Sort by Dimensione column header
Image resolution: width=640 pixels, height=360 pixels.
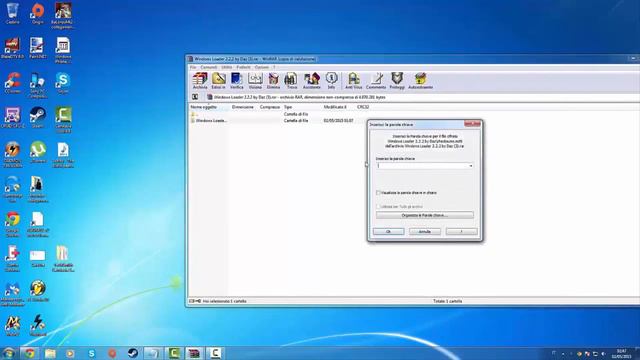click(x=242, y=107)
